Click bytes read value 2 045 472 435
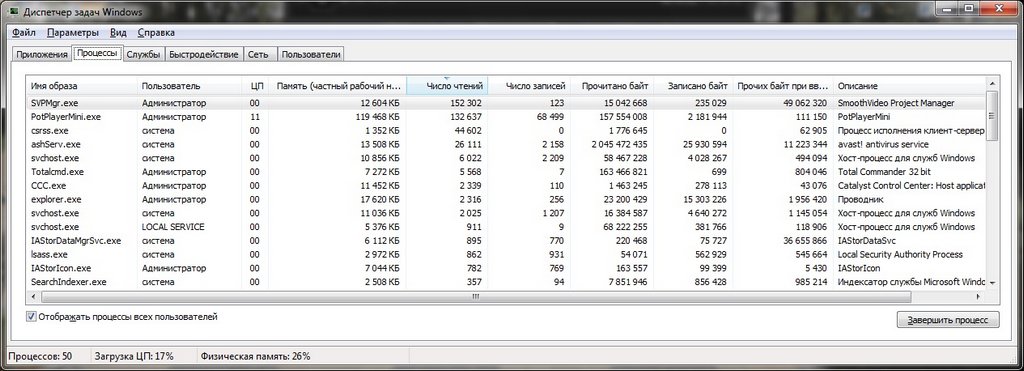Screen dimensions: 1024x371 pyautogui.click(x=618, y=144)
